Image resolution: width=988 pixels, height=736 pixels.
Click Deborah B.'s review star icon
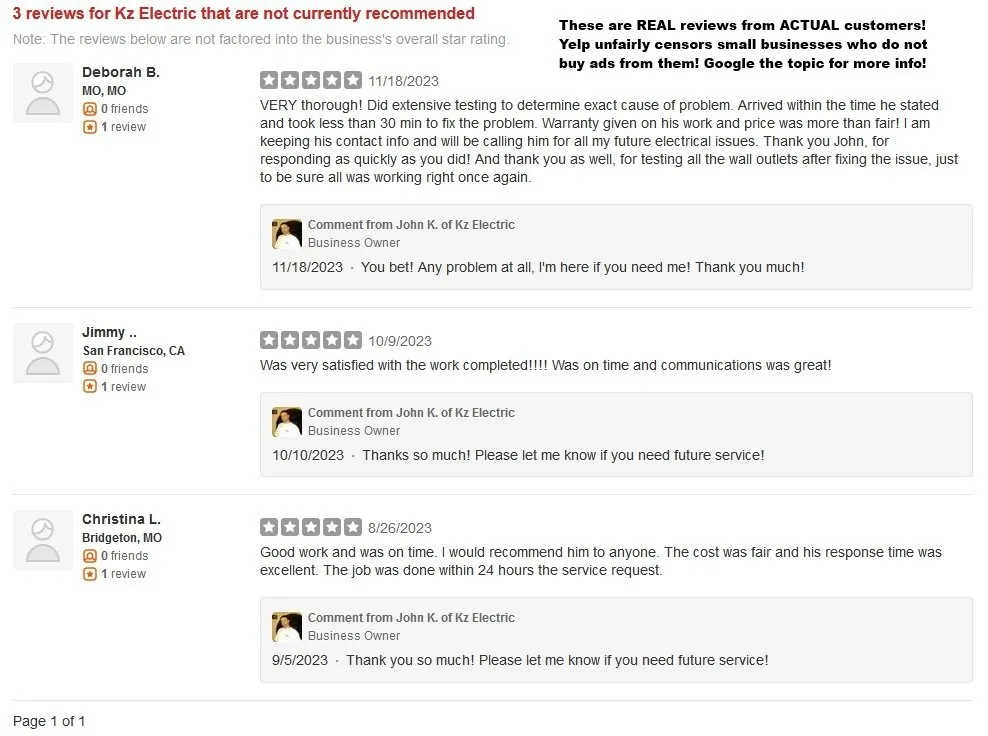89,127
